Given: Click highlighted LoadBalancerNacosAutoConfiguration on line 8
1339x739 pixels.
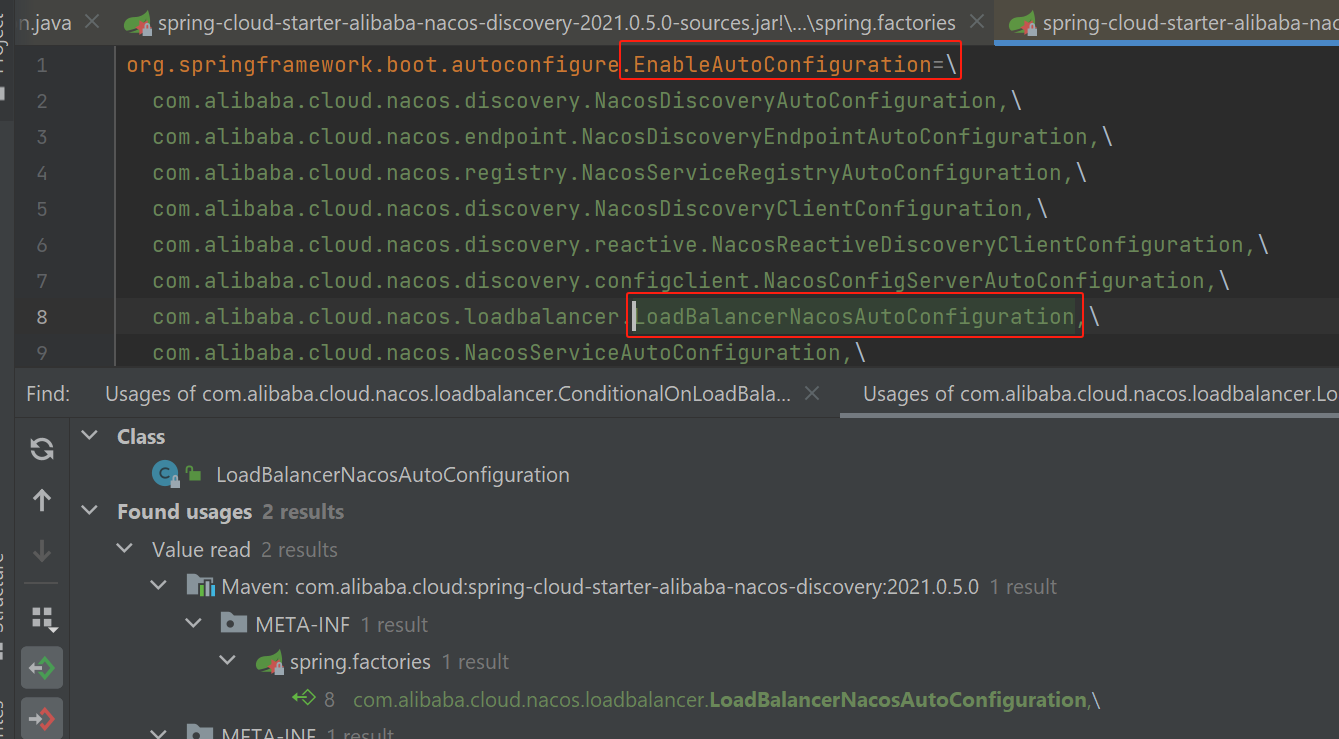Looking at the screenshot, I should point(854,317).
